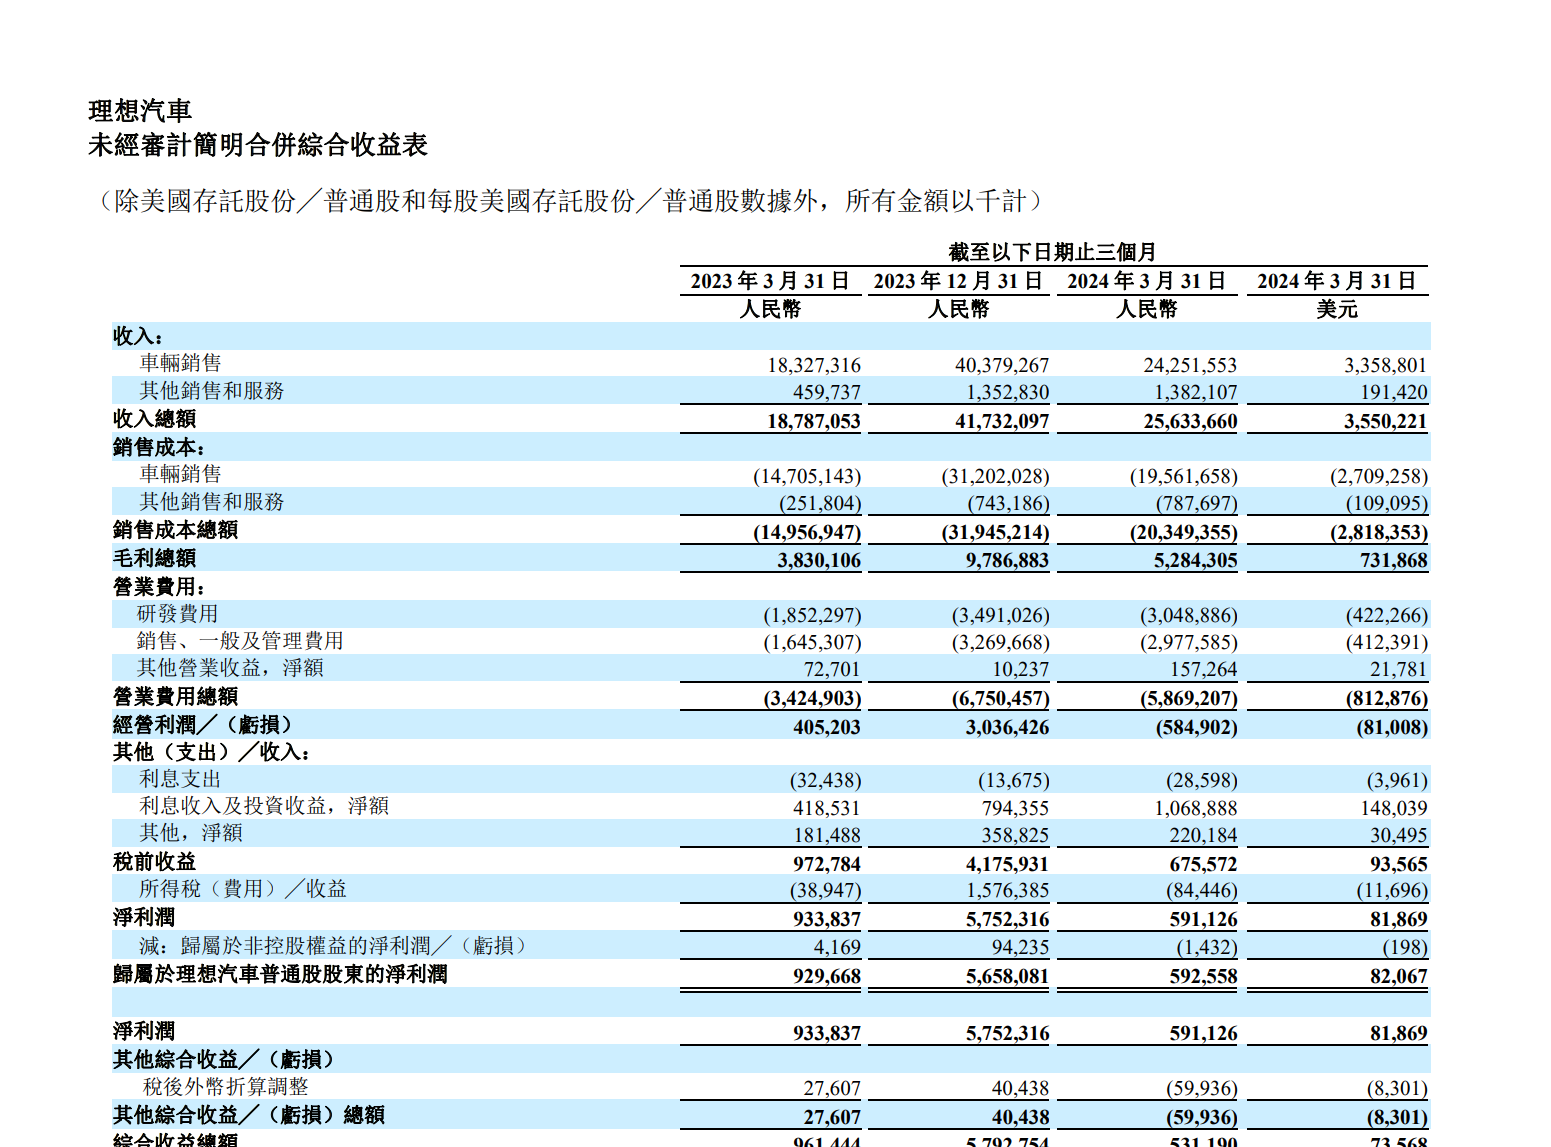1551x1147 pixels.
Task: Click the value 4,175,931
Action: tap(1007, 864)
